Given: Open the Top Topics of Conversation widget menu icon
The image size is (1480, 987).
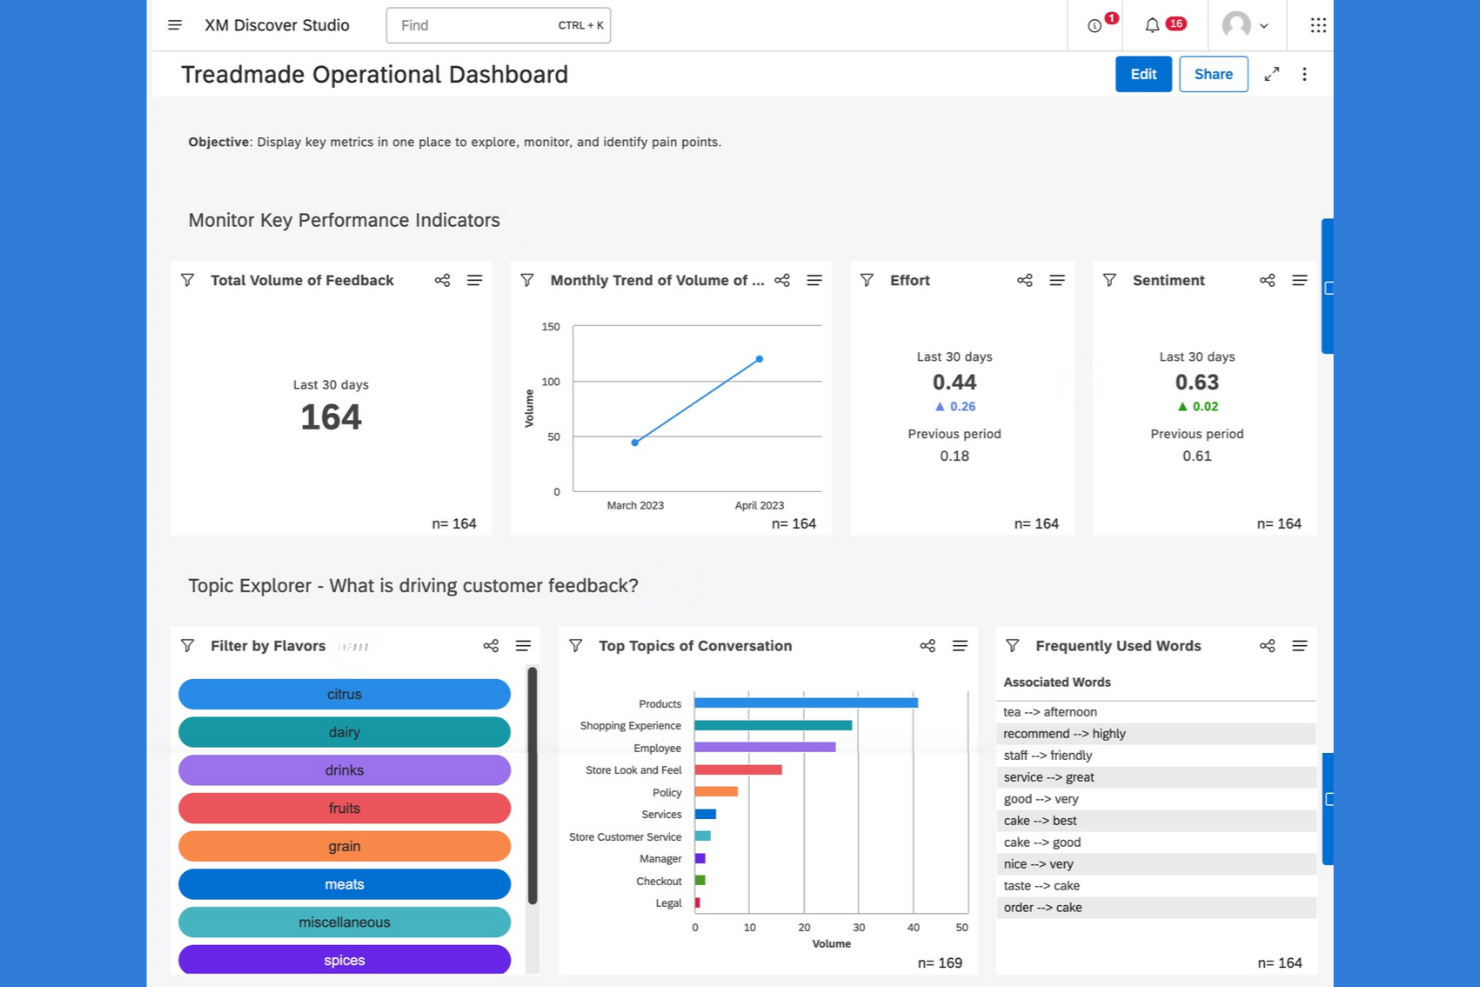Looking at the screenshot, I should point(960,646).
